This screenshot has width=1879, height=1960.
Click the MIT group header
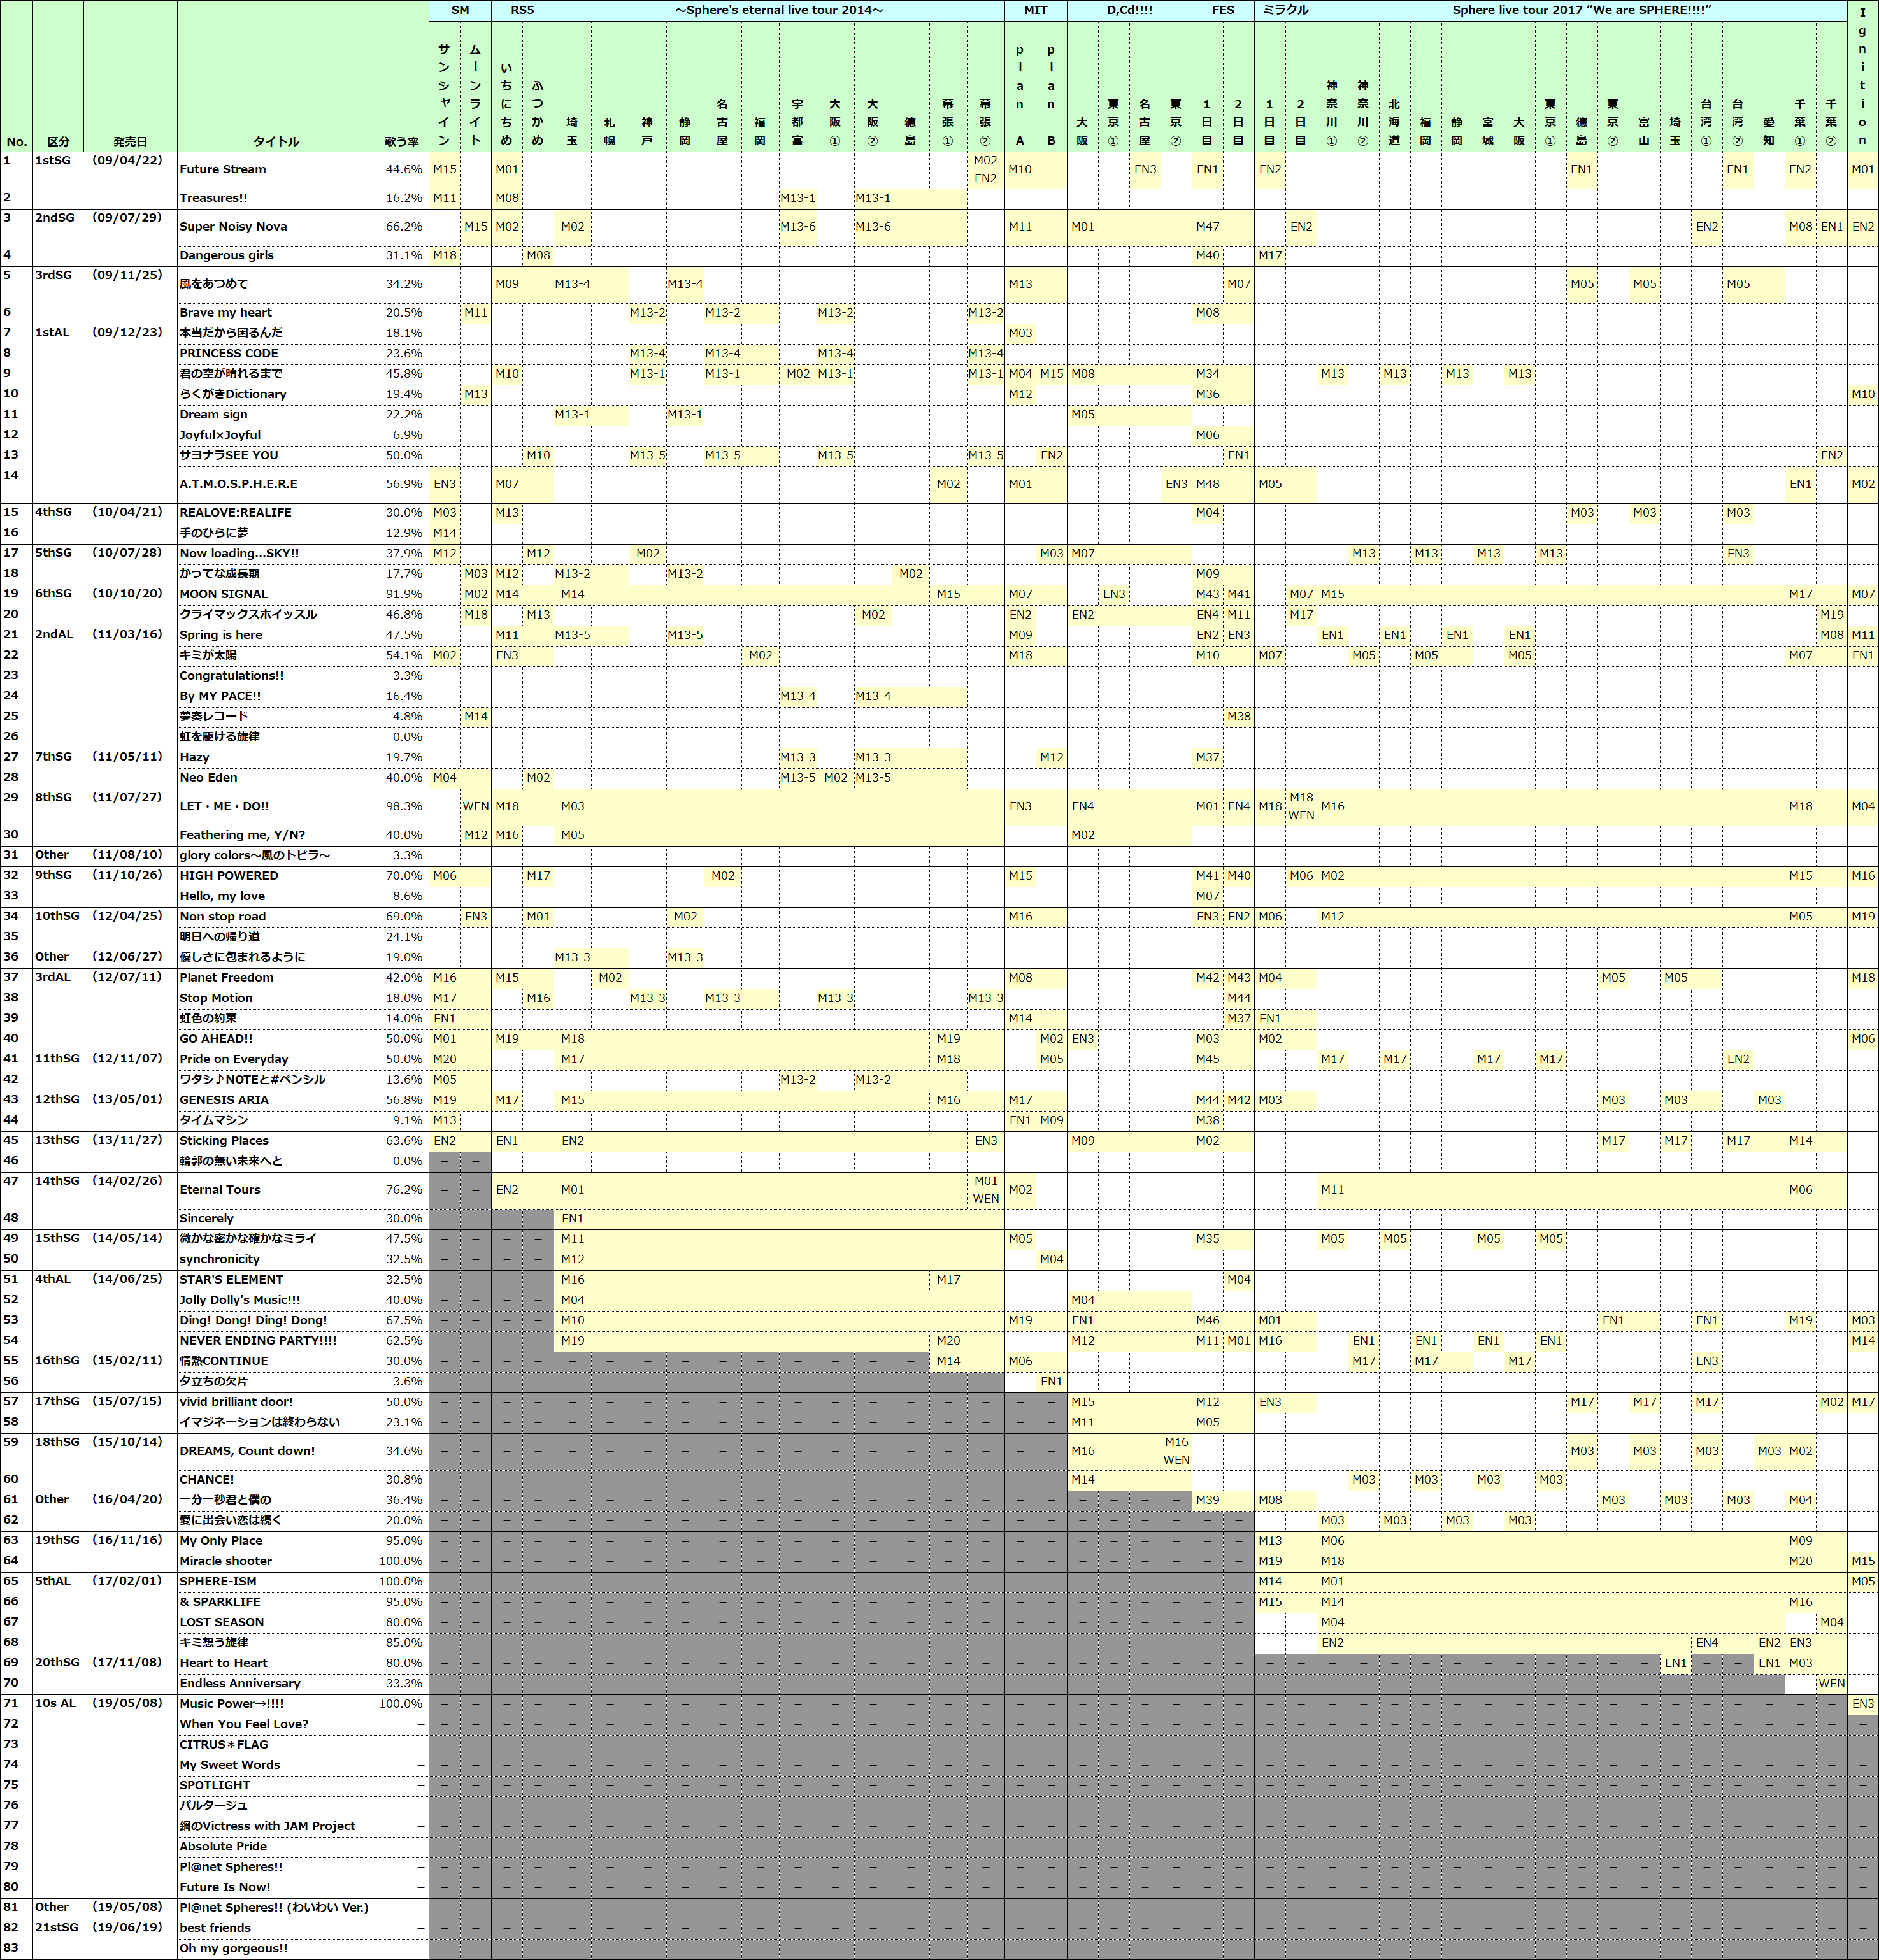[1036, 10]
